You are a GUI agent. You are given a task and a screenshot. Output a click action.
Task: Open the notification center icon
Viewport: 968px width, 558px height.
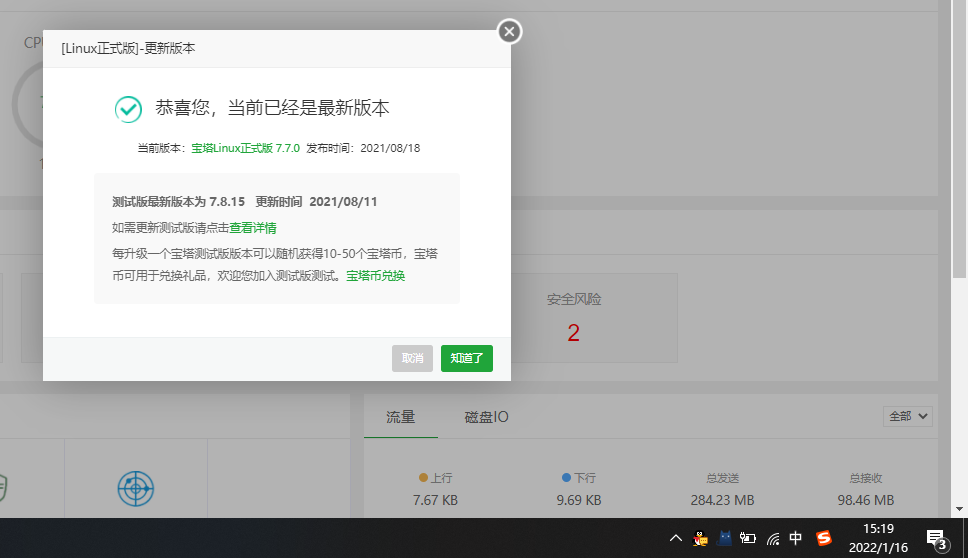point(937,539)
